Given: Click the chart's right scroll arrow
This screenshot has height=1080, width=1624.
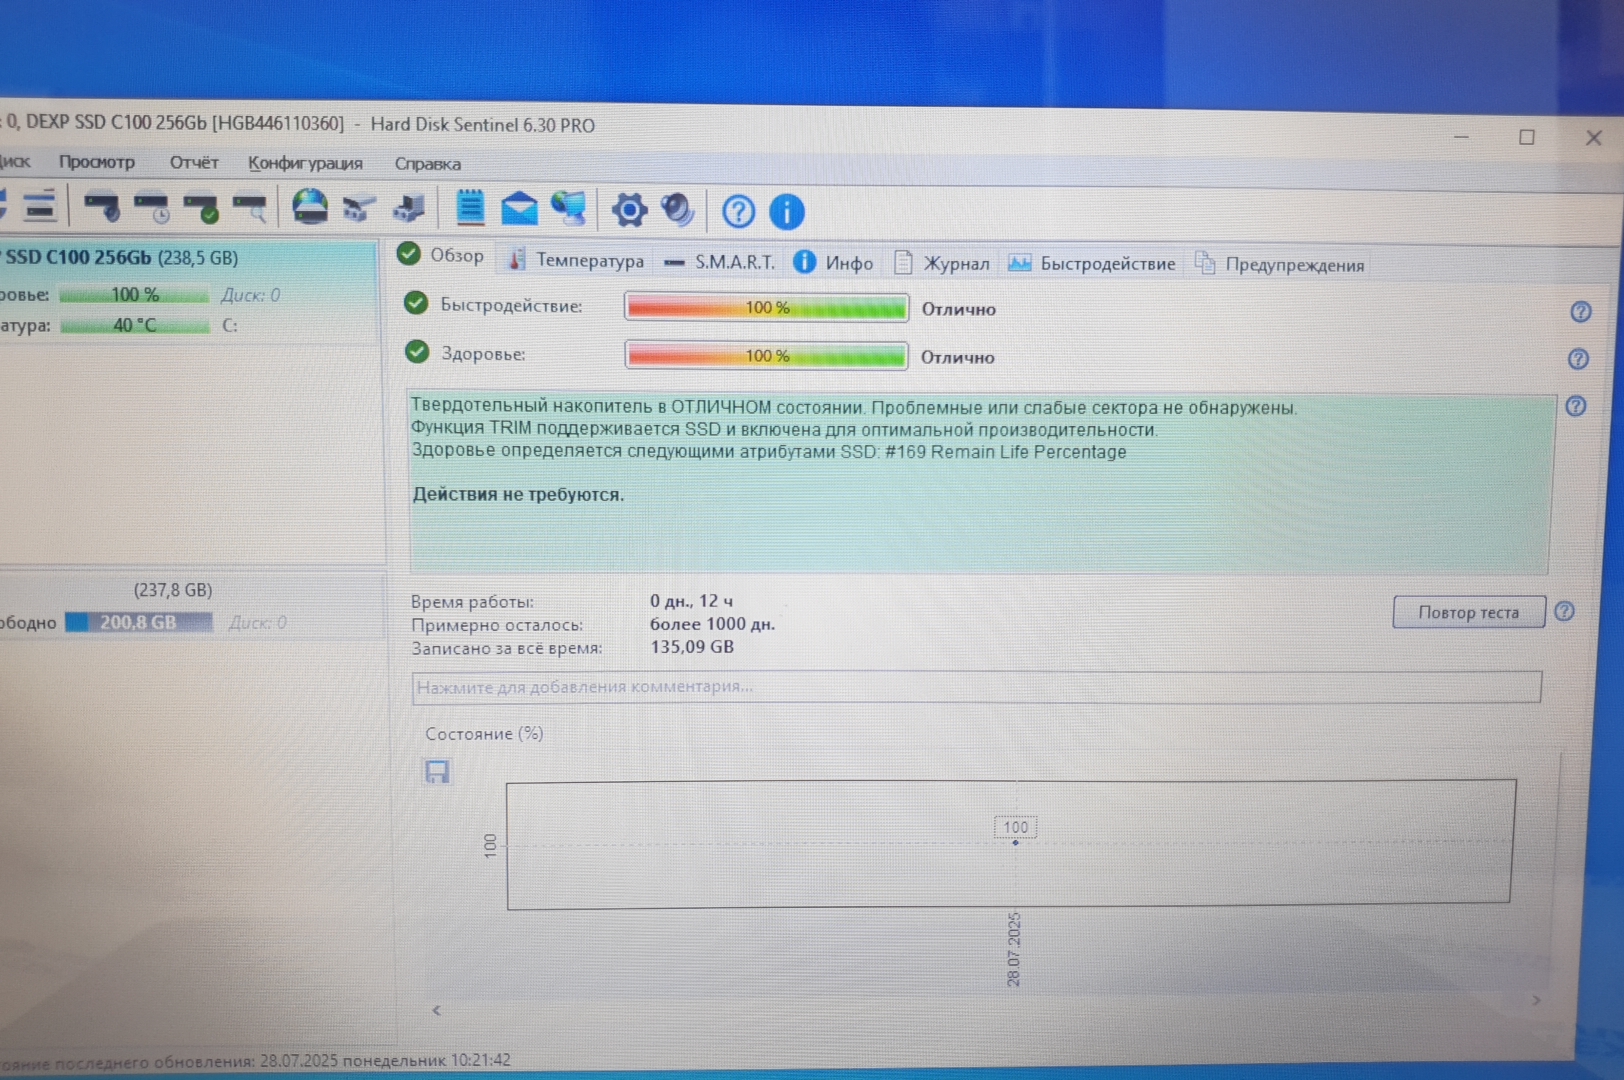Looking at the screenshot, I should click(1536, 1000).
